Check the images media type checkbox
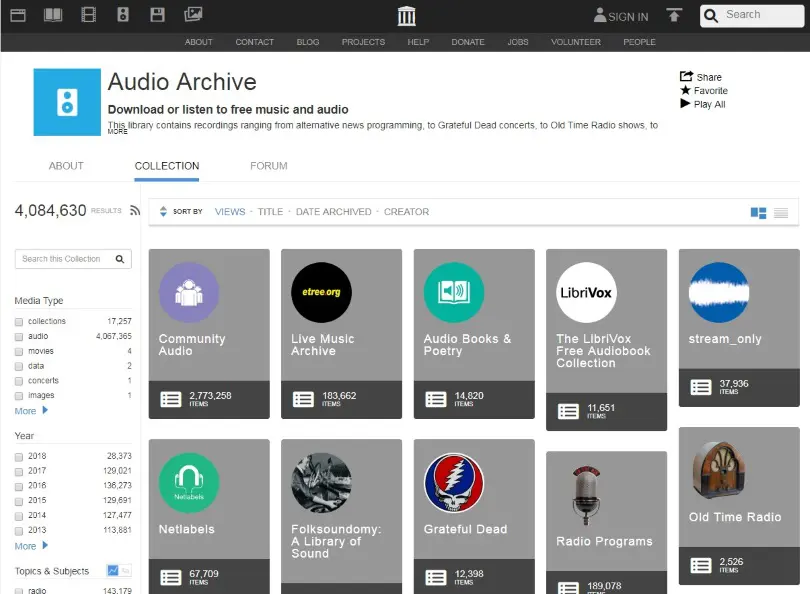The width and height of the screenshot is (810, 594). point(19,396)
